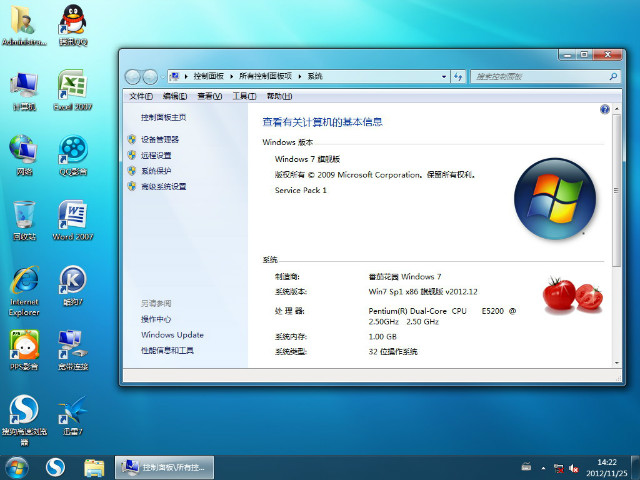The width and height of the screenshot is (640, 480).
Task: Click the search magnifier icon
Action: click(613, 76)
